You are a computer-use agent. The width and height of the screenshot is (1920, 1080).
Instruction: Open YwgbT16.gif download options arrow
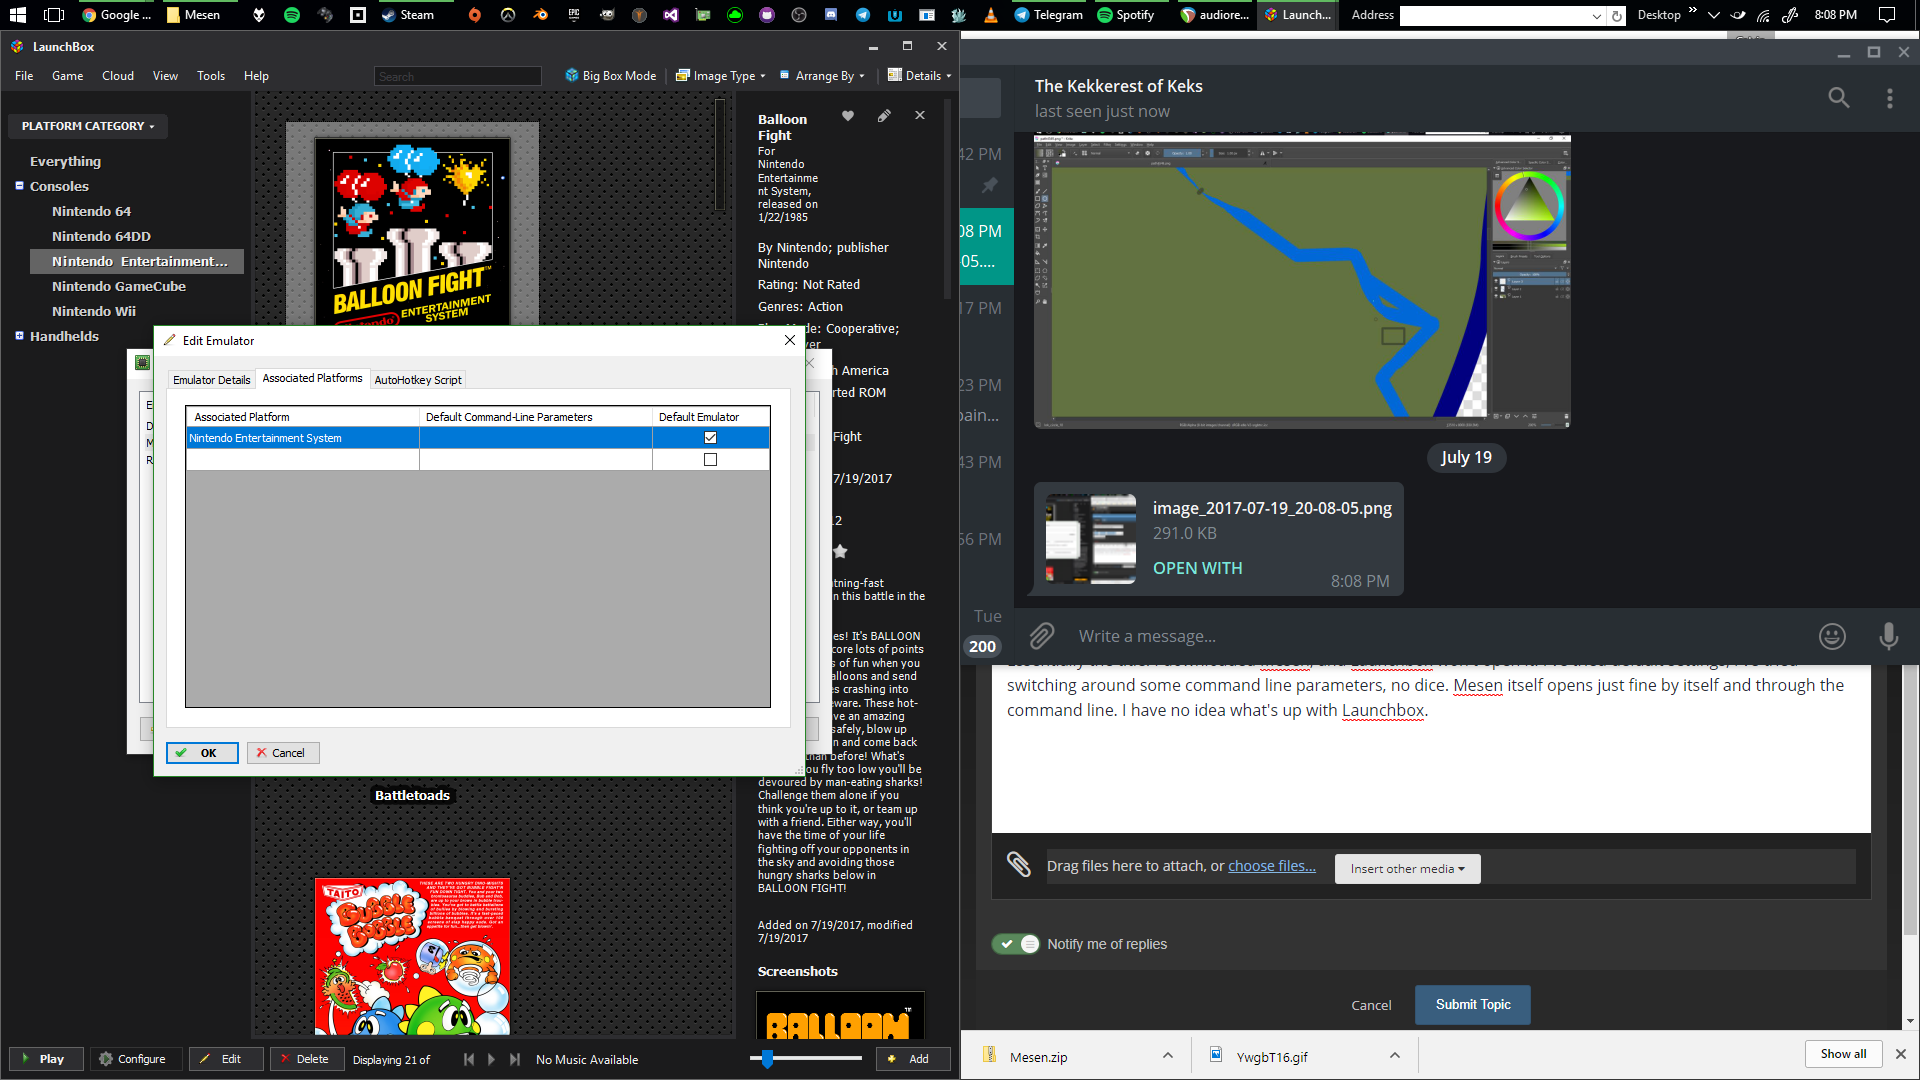tap(1395, 1056)
